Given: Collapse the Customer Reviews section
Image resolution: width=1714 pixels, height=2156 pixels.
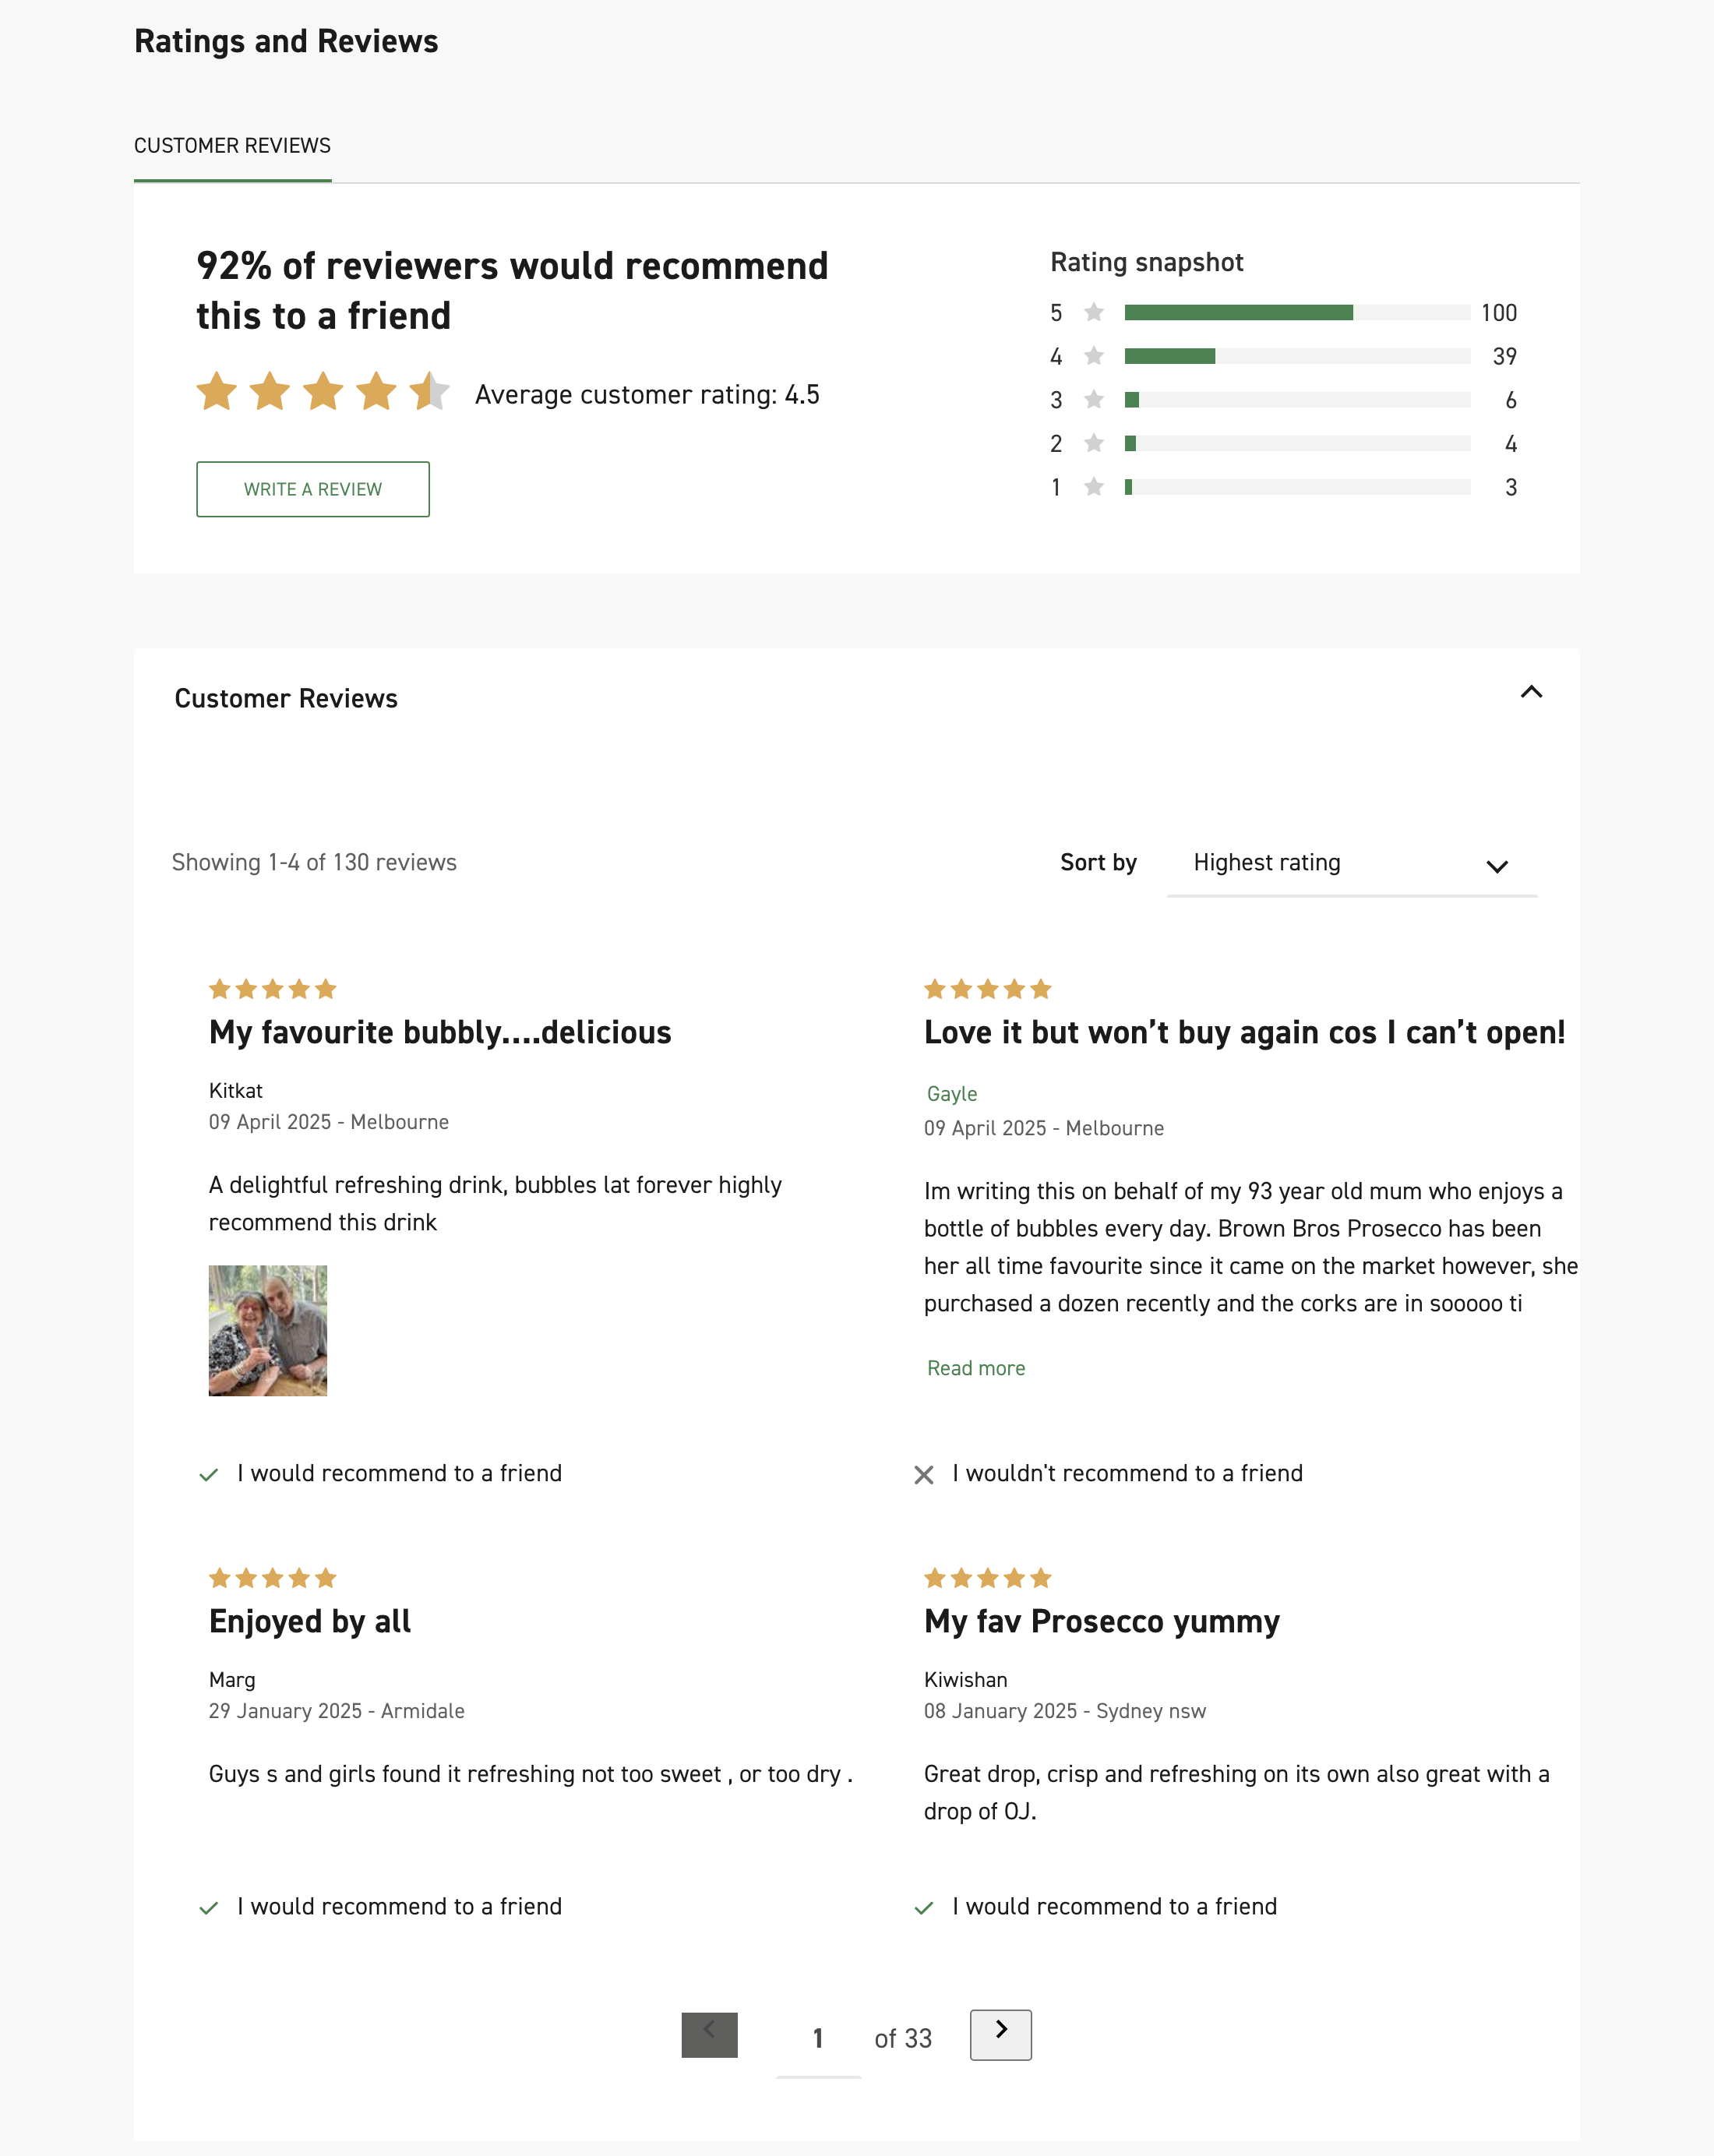Looking at the screenshot, I should [1530, 692].
